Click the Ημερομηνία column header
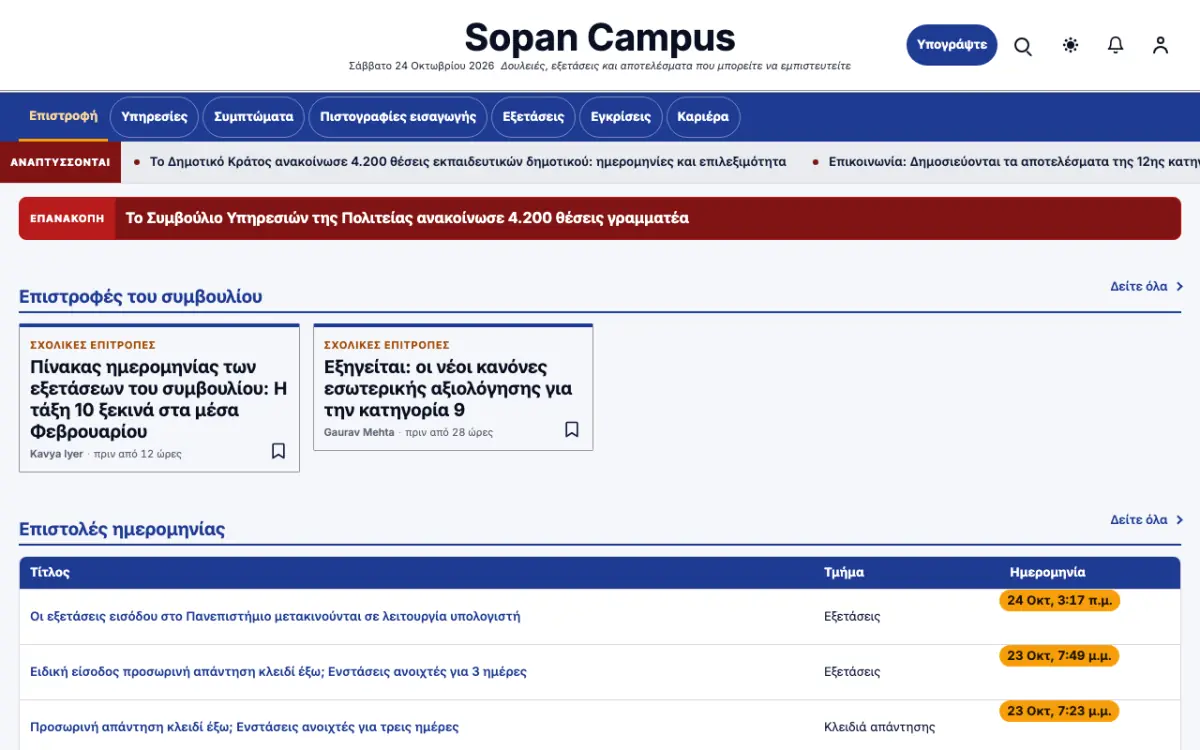This screenshot has height=750, width=1200. pyautogui.click(x=1047, y=572)
